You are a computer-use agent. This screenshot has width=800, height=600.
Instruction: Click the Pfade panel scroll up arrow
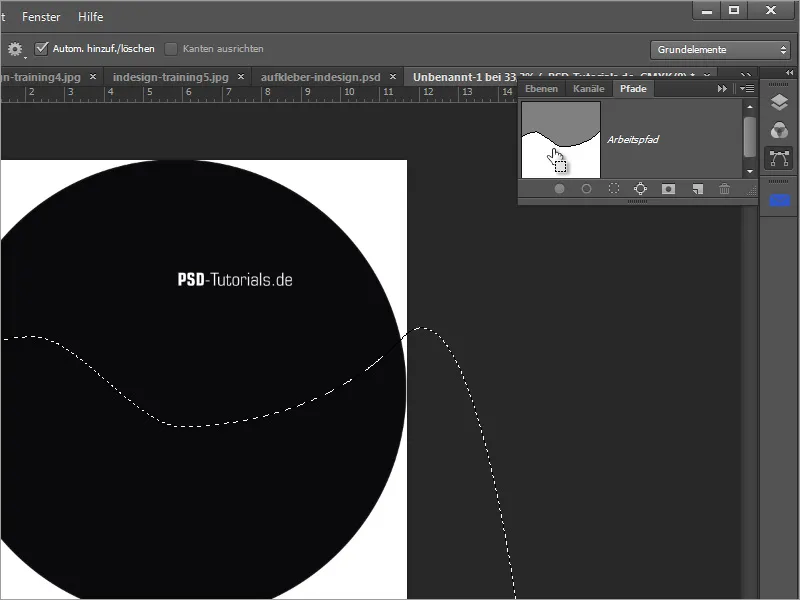(x=749, y=107)
